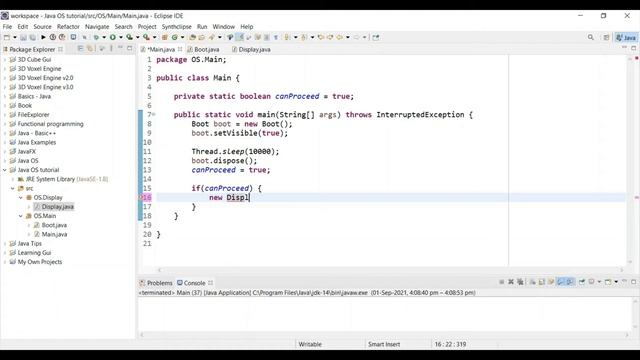640x360 pixels.
Task: Open New file dropdown arrow
Action: (x=15, y=37)
